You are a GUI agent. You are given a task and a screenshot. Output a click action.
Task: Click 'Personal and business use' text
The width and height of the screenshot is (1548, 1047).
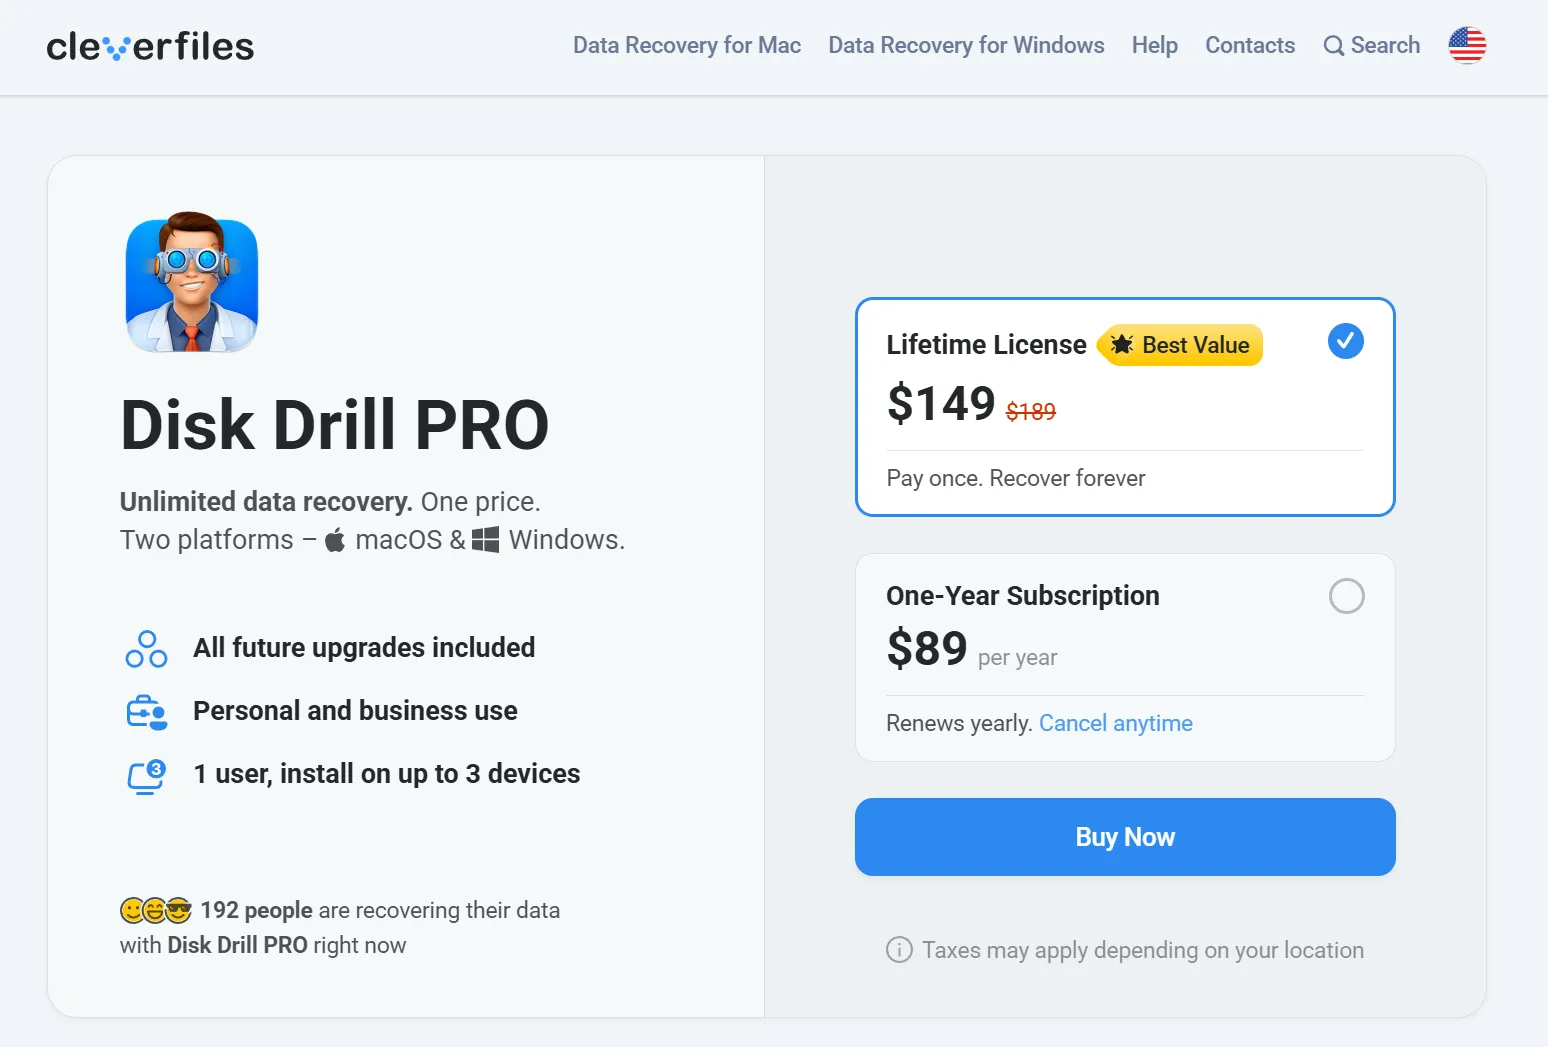click(355, 711)
